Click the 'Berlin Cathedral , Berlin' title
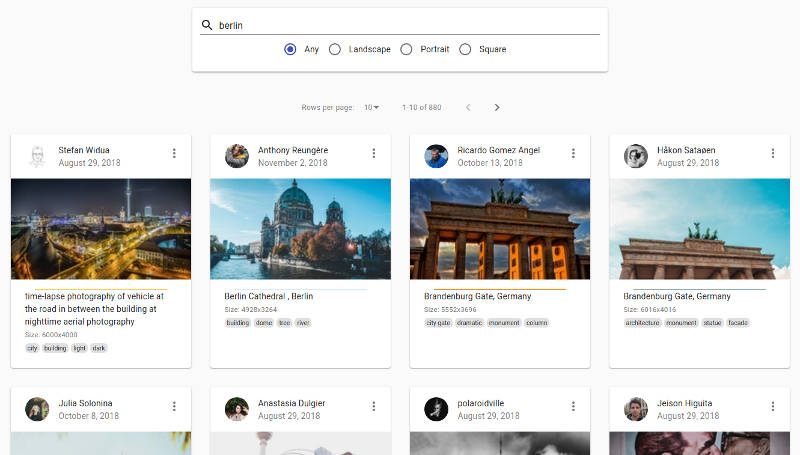This screenshot has height=455, width=800. pyautogui.click(x=268, y=296)
